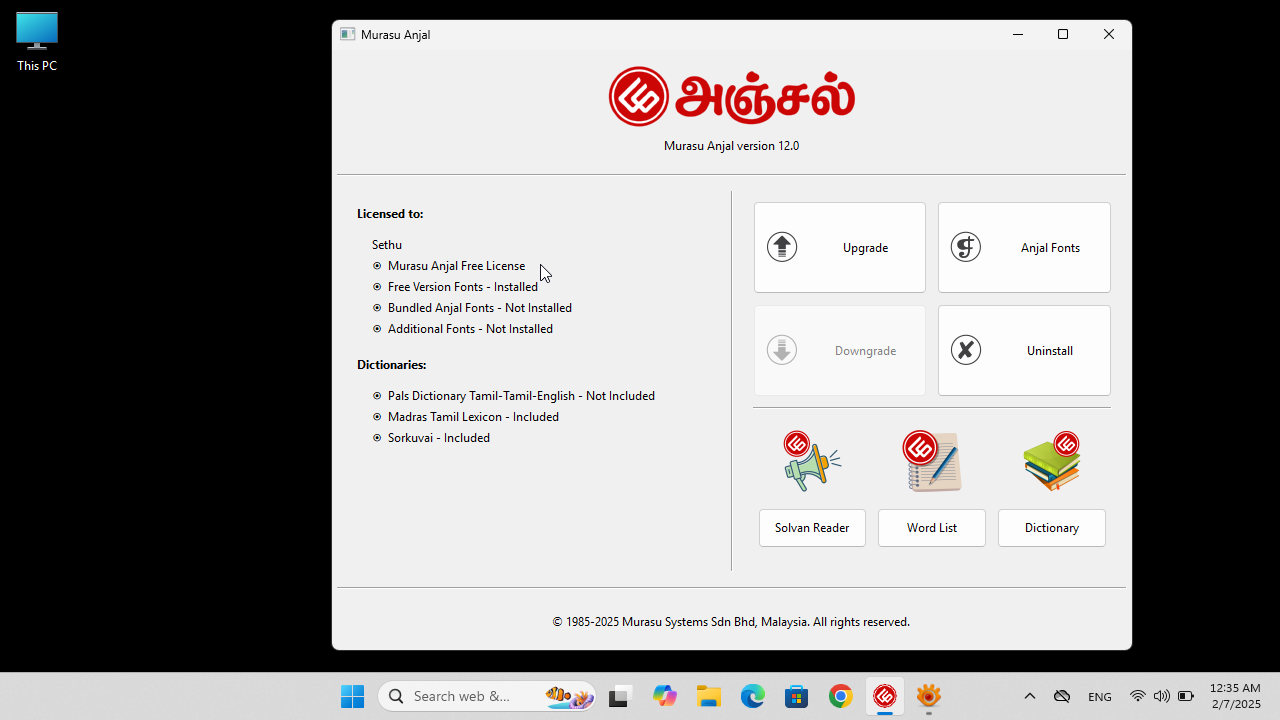The image size is (1280, 720).
Task: Click the Uninstall X icon
Action: (x=965, y=350)
